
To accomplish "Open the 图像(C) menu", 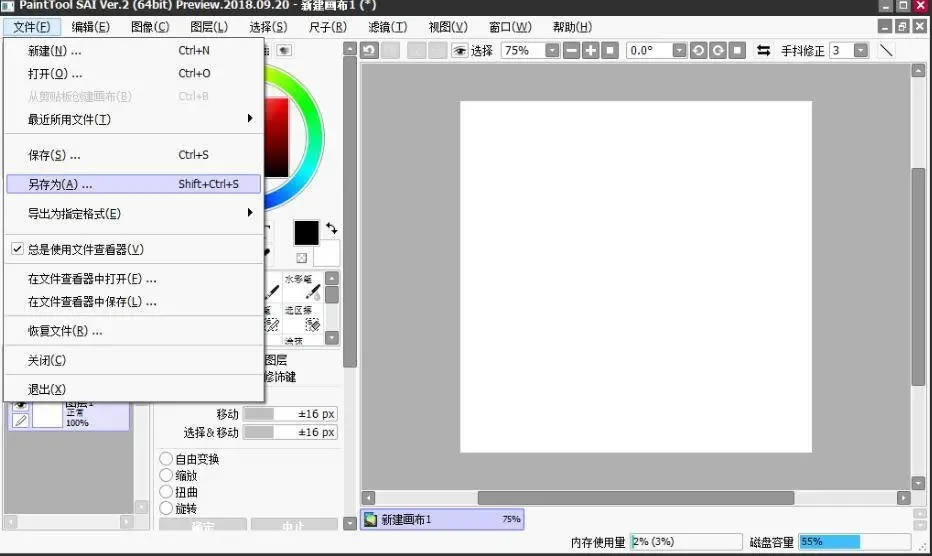I will [150, 27].
